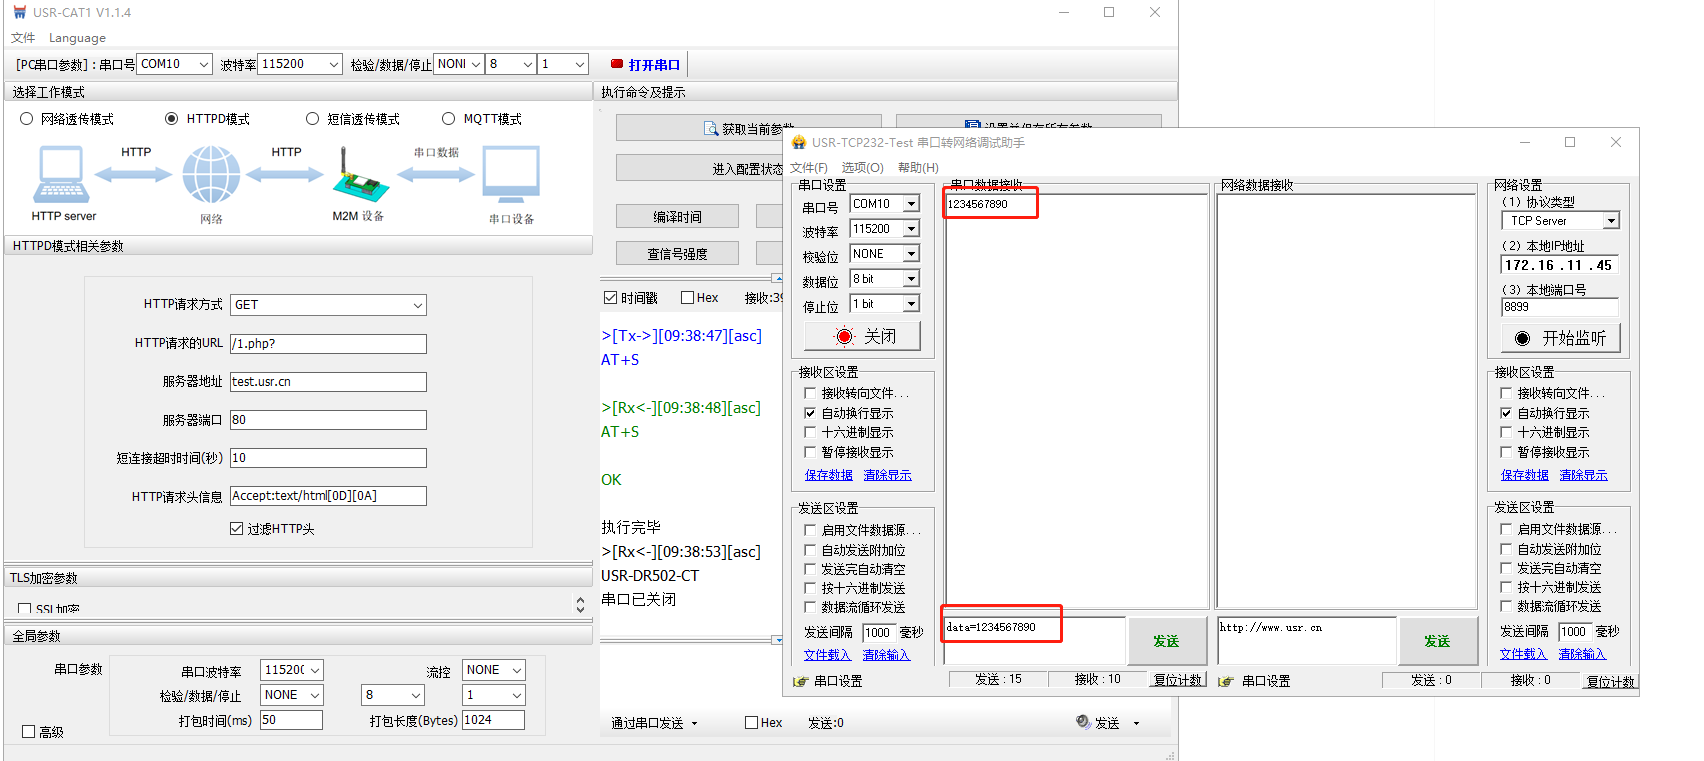The width and height of the screenshot is (1704, 761).
Task: Uncheck the 过滤HTTP头 checkbox
Action: pos(236,529)
